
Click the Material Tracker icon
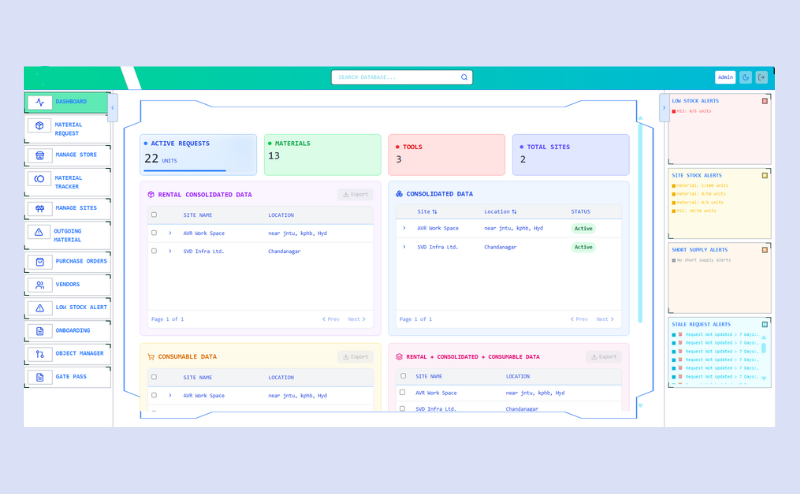tap(40, 179)
